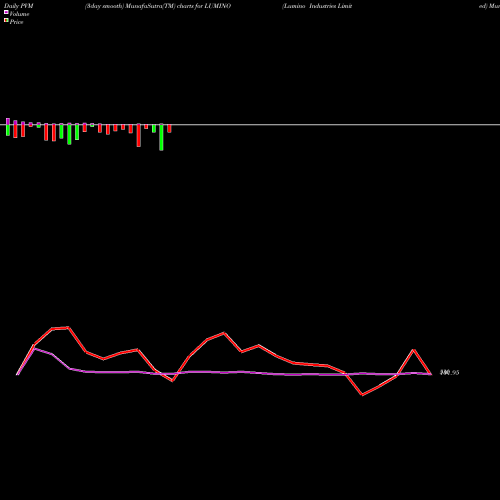Click the Volume legend color swatch
500x500 pixels.
(x=6, y=13)
